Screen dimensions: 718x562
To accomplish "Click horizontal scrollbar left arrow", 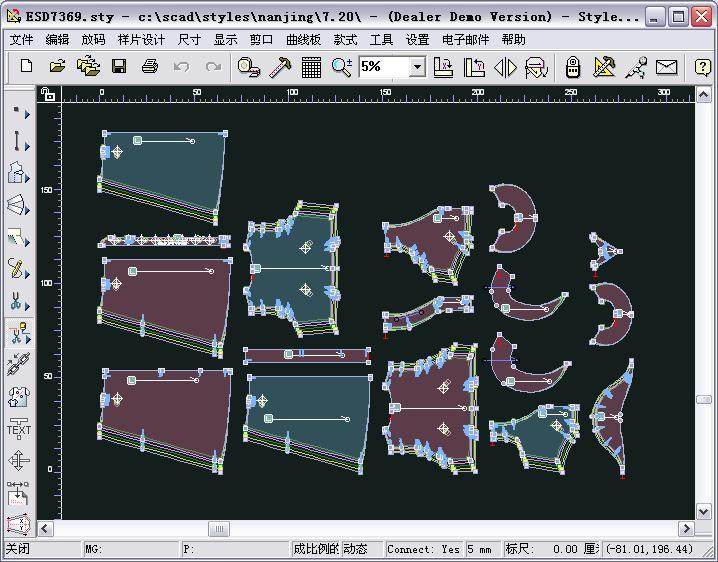I will (x=45, y=529).
